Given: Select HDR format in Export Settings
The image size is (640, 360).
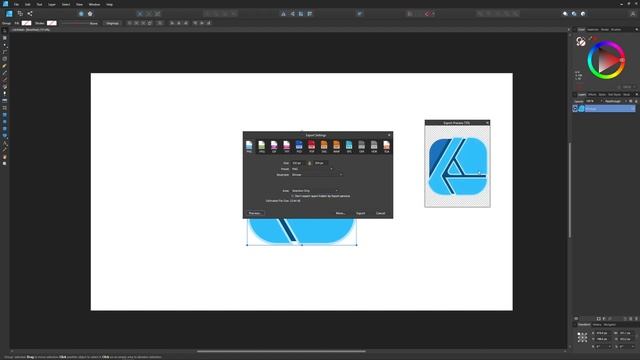Looking at the screenshot, I should [x=374, y=146].
